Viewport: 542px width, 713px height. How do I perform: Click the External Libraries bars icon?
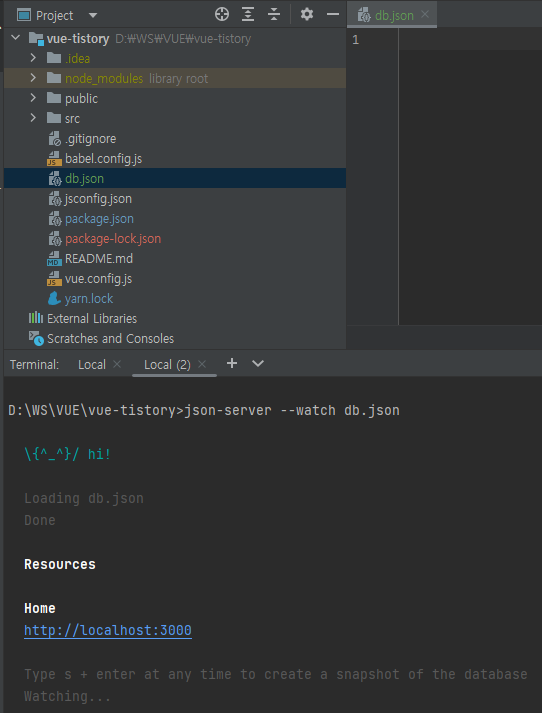[x=36, y=318]
